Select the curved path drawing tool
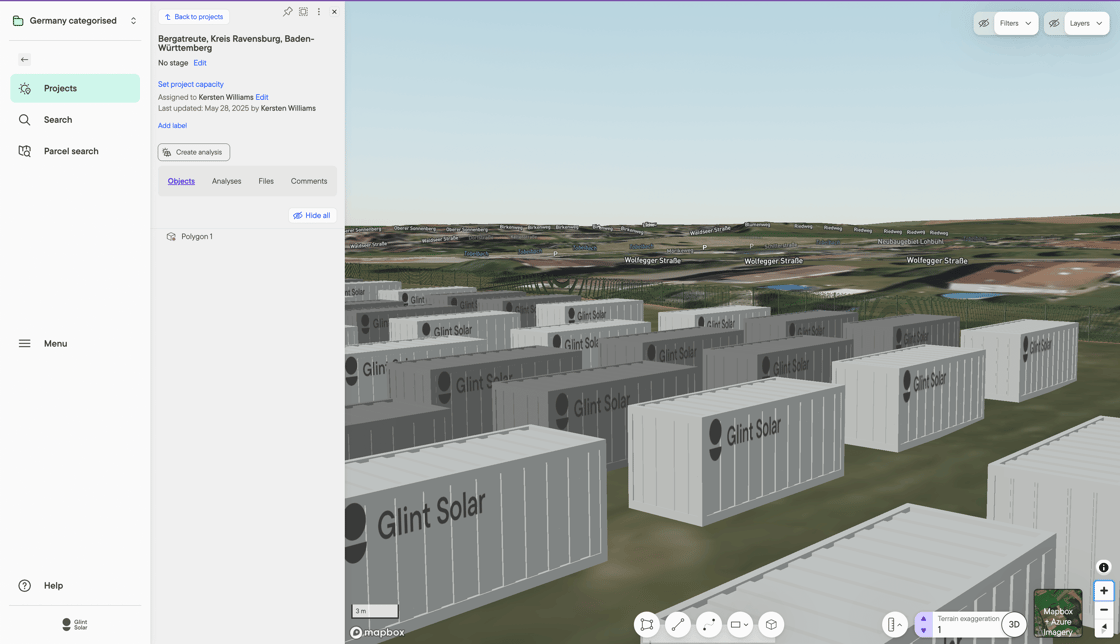 click(709, 625)
